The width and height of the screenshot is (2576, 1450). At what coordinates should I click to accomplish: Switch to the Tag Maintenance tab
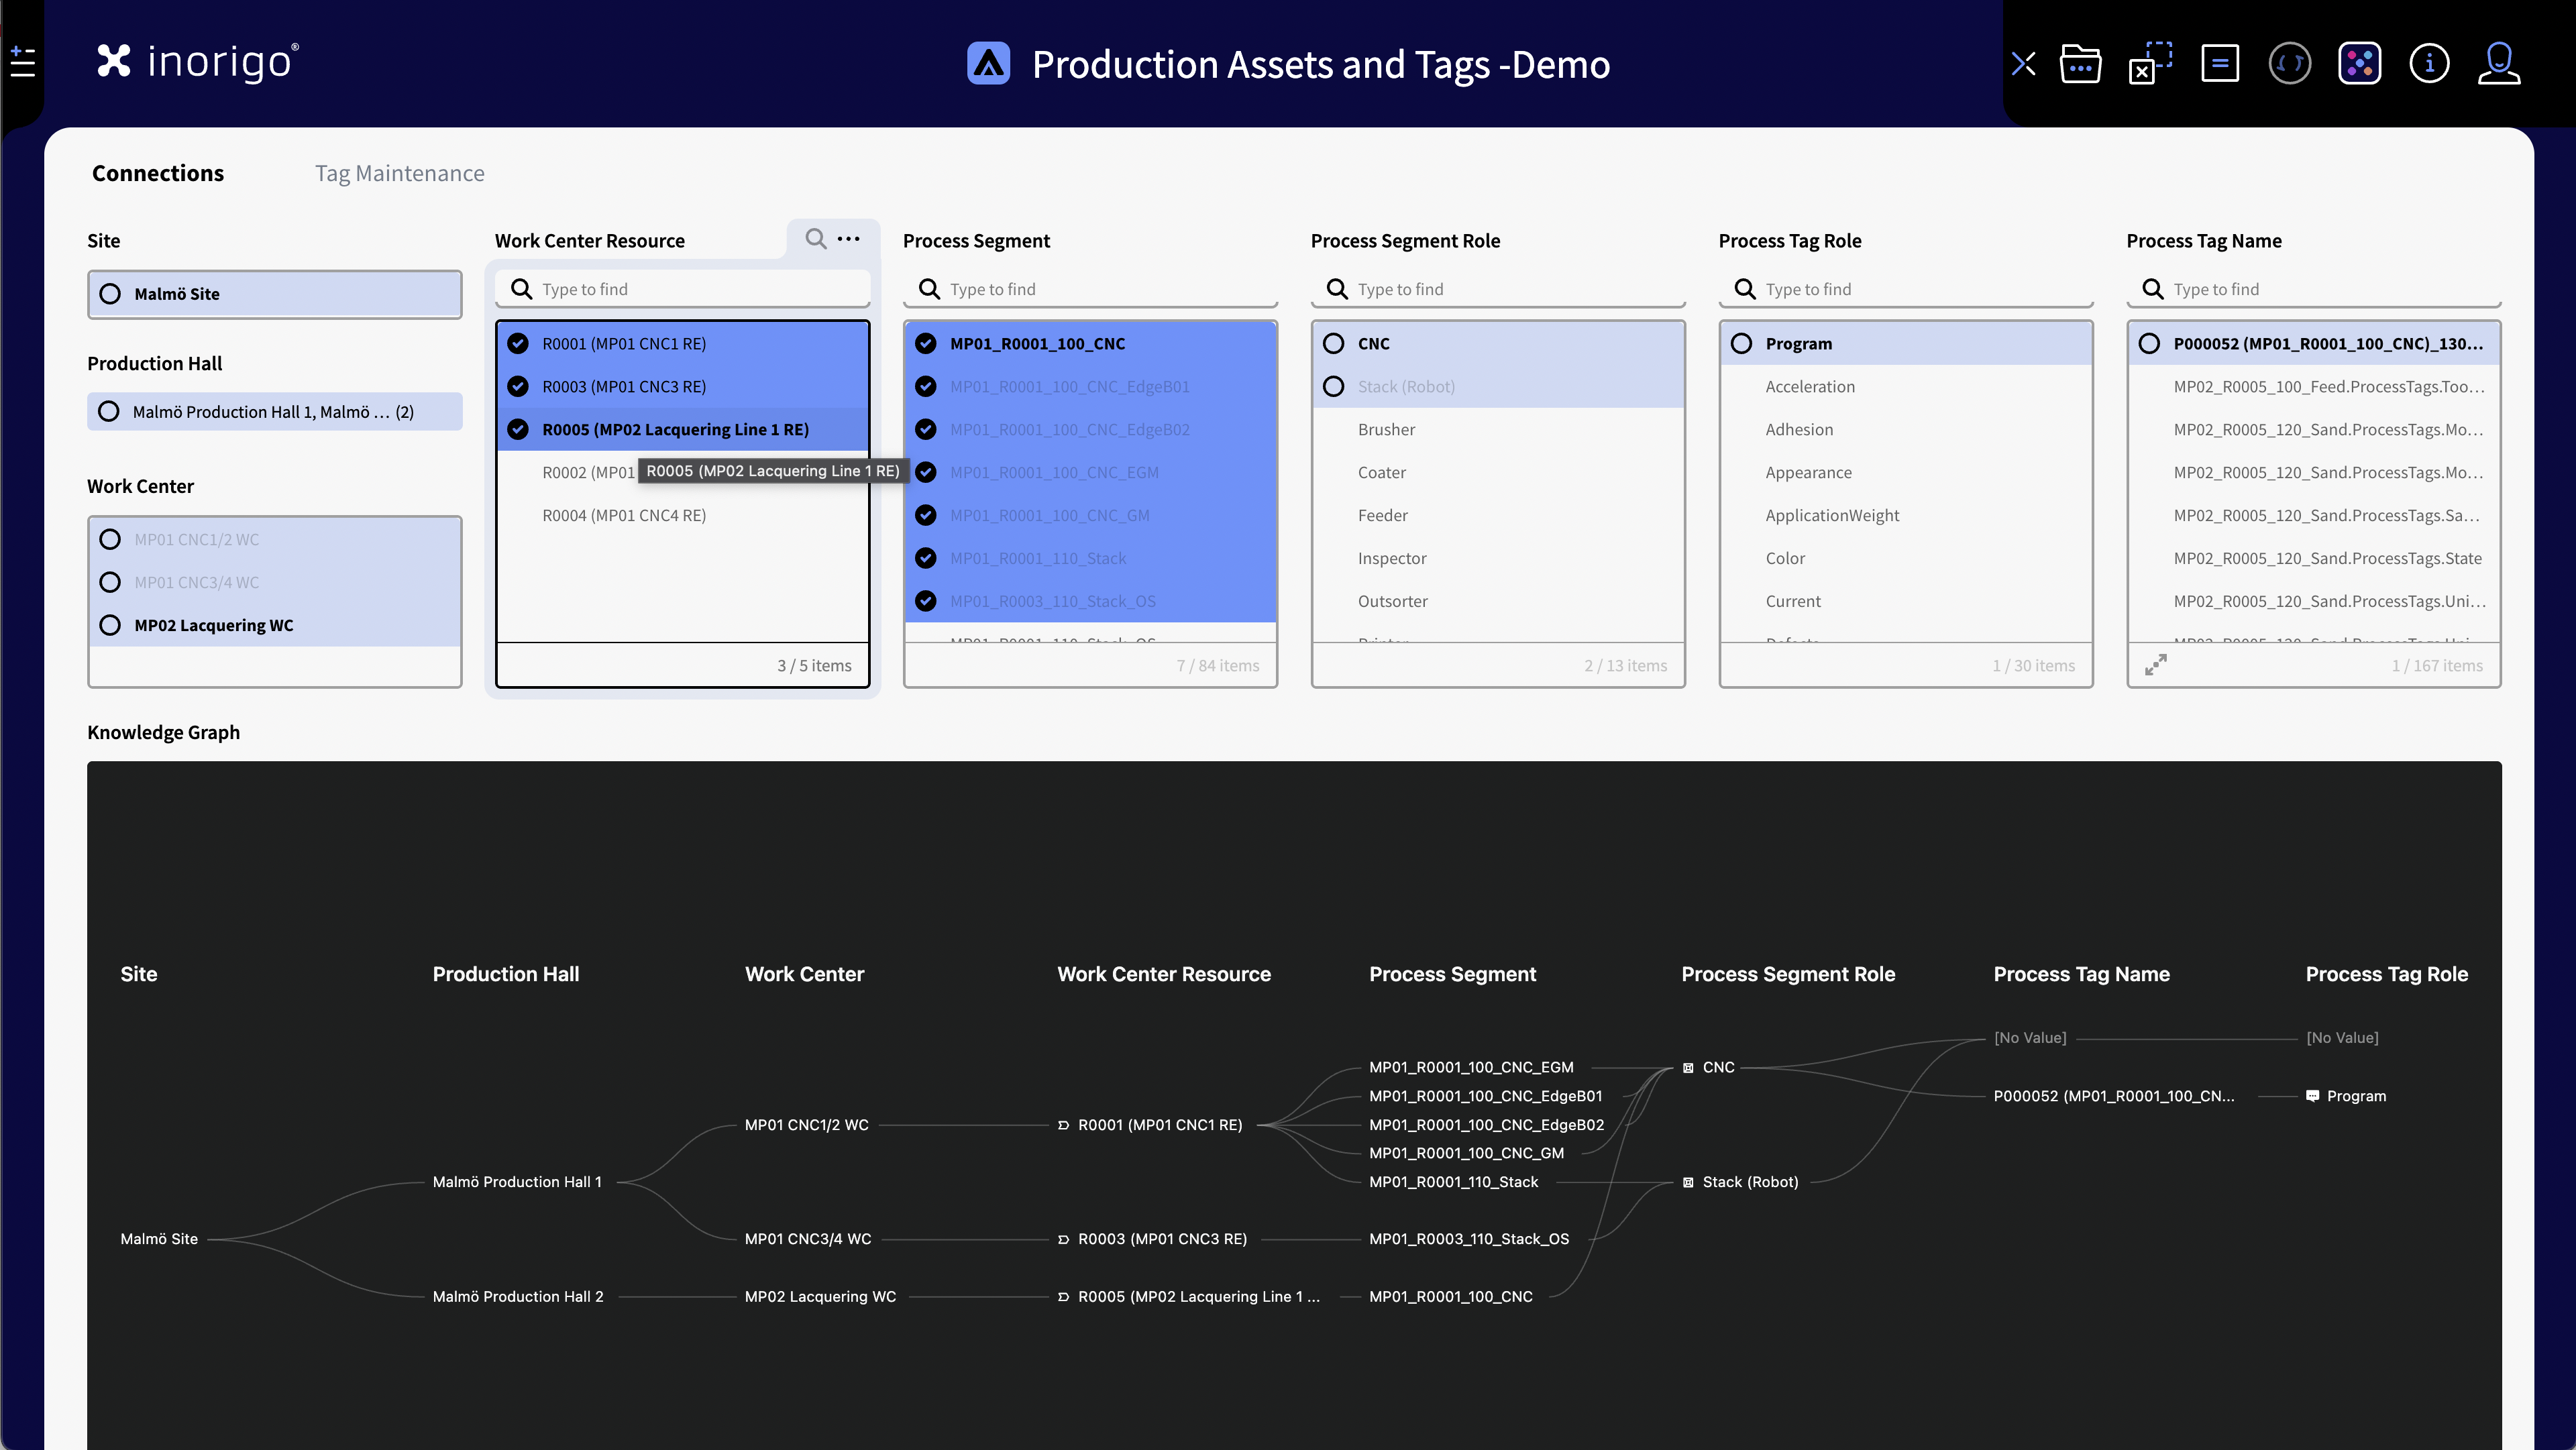(399, 173)
